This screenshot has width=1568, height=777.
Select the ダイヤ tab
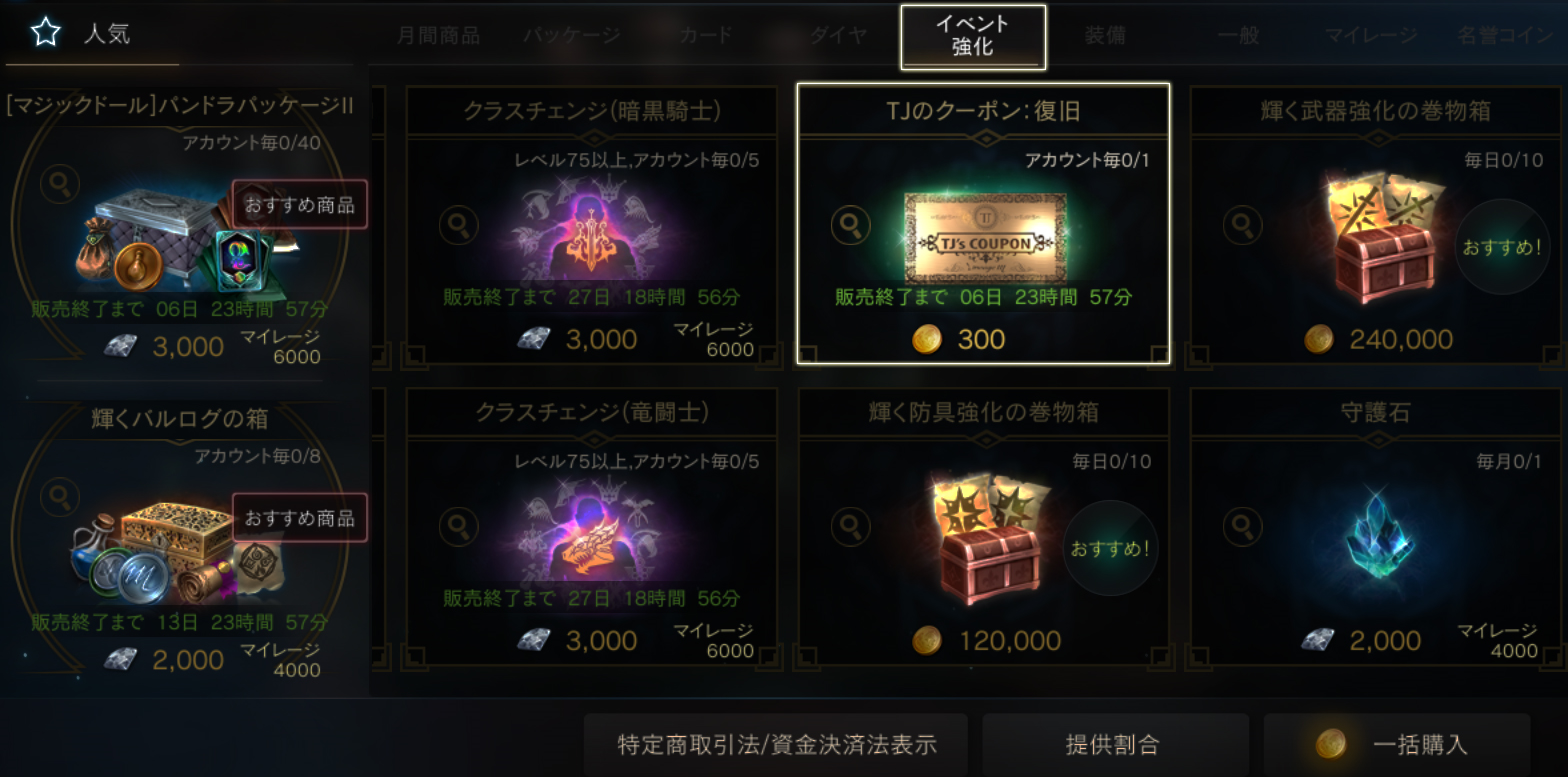tap(838, 36)
